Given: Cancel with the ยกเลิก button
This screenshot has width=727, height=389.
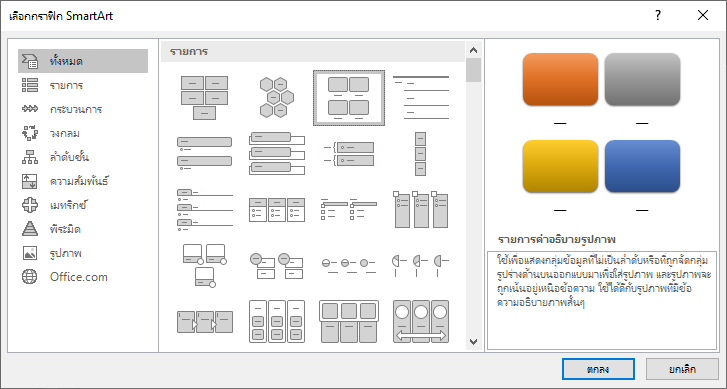Looking at the screenshot, I should click(x=682, y=369).
